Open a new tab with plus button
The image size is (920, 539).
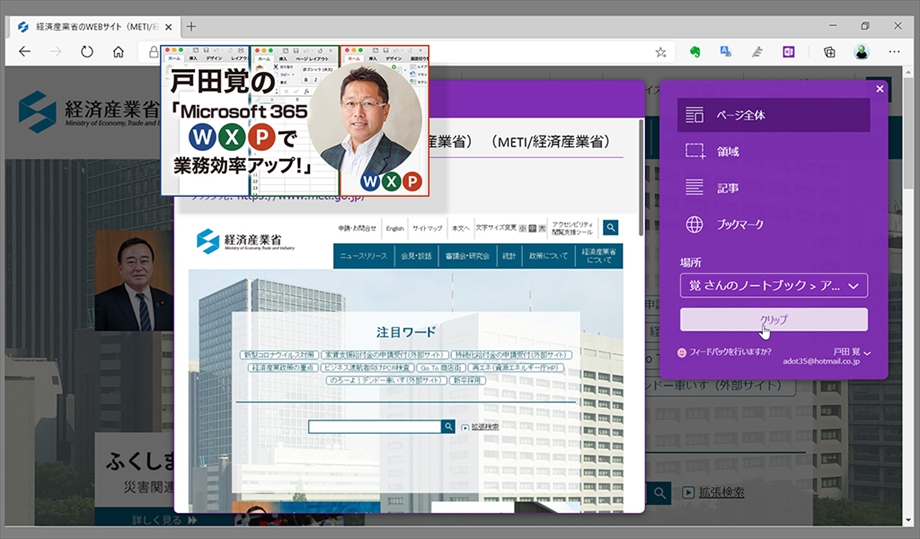pyautogui.click(x=191, y=26)
